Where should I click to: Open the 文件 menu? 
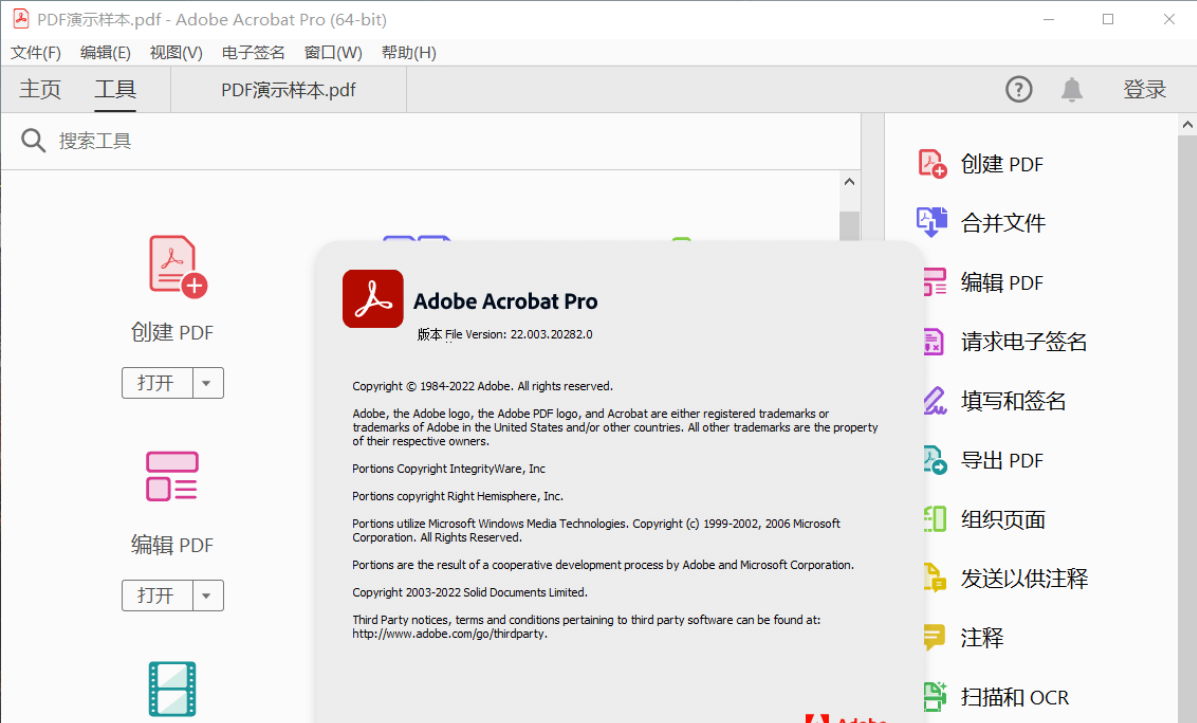[35, 52]
